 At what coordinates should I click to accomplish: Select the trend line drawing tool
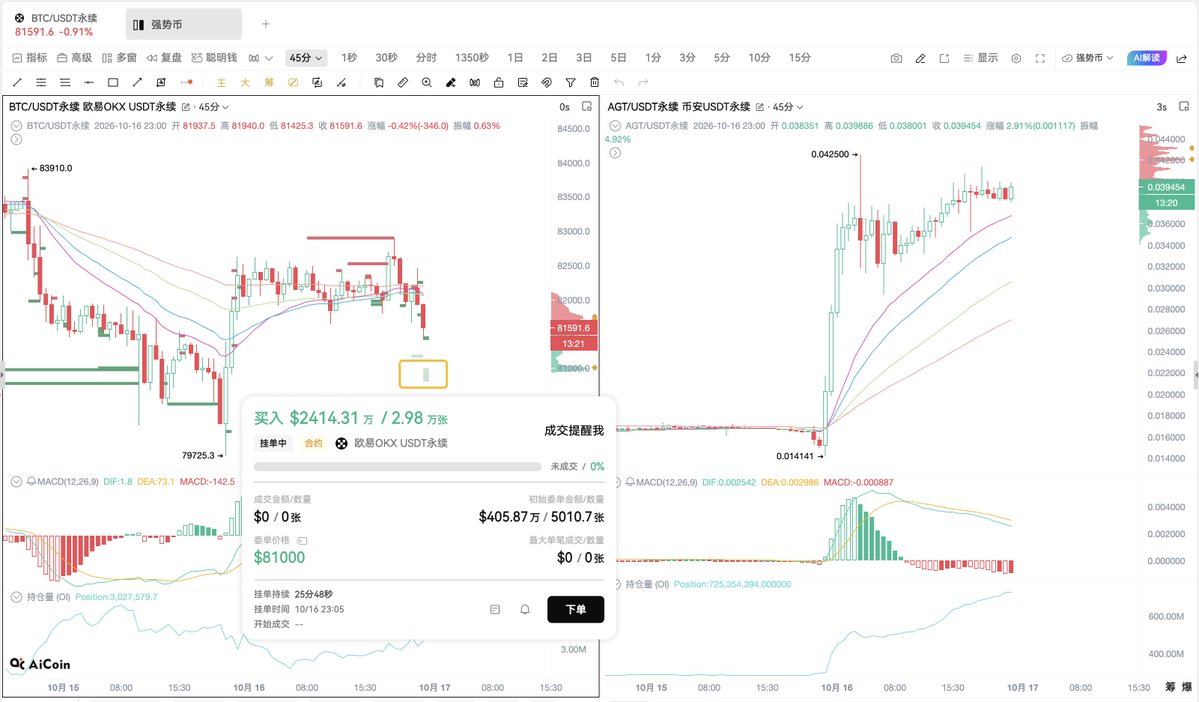pos(17,83)
